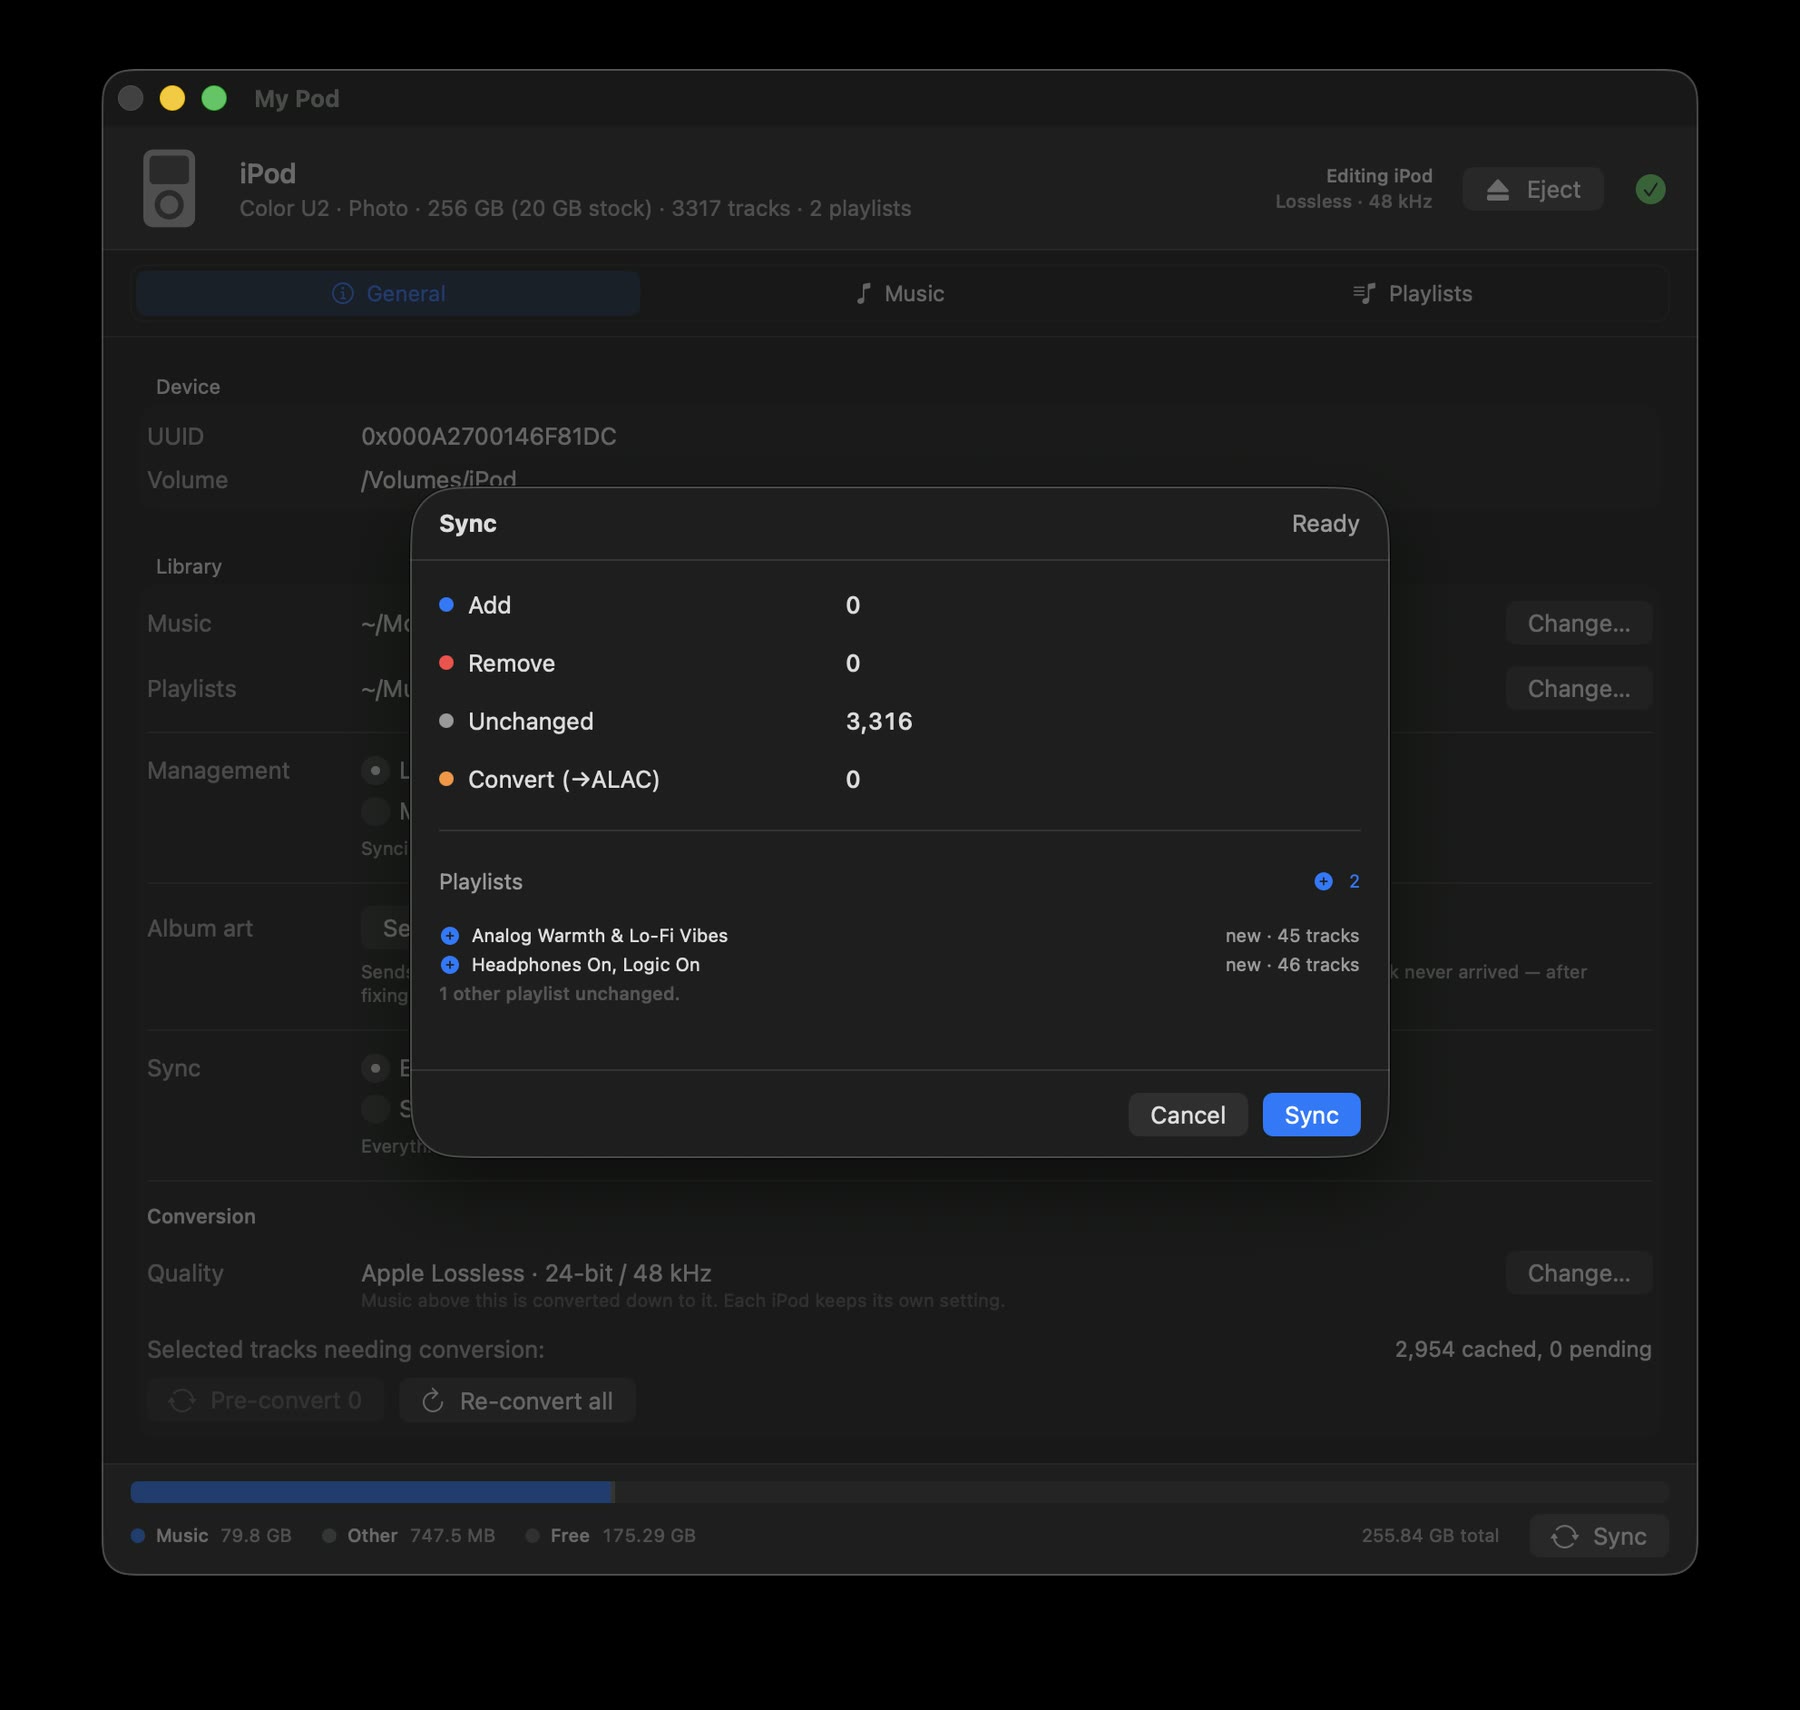Select the first Management radio option
Viewport: 1800px width, 1710px height.
(x=375, y=770)
